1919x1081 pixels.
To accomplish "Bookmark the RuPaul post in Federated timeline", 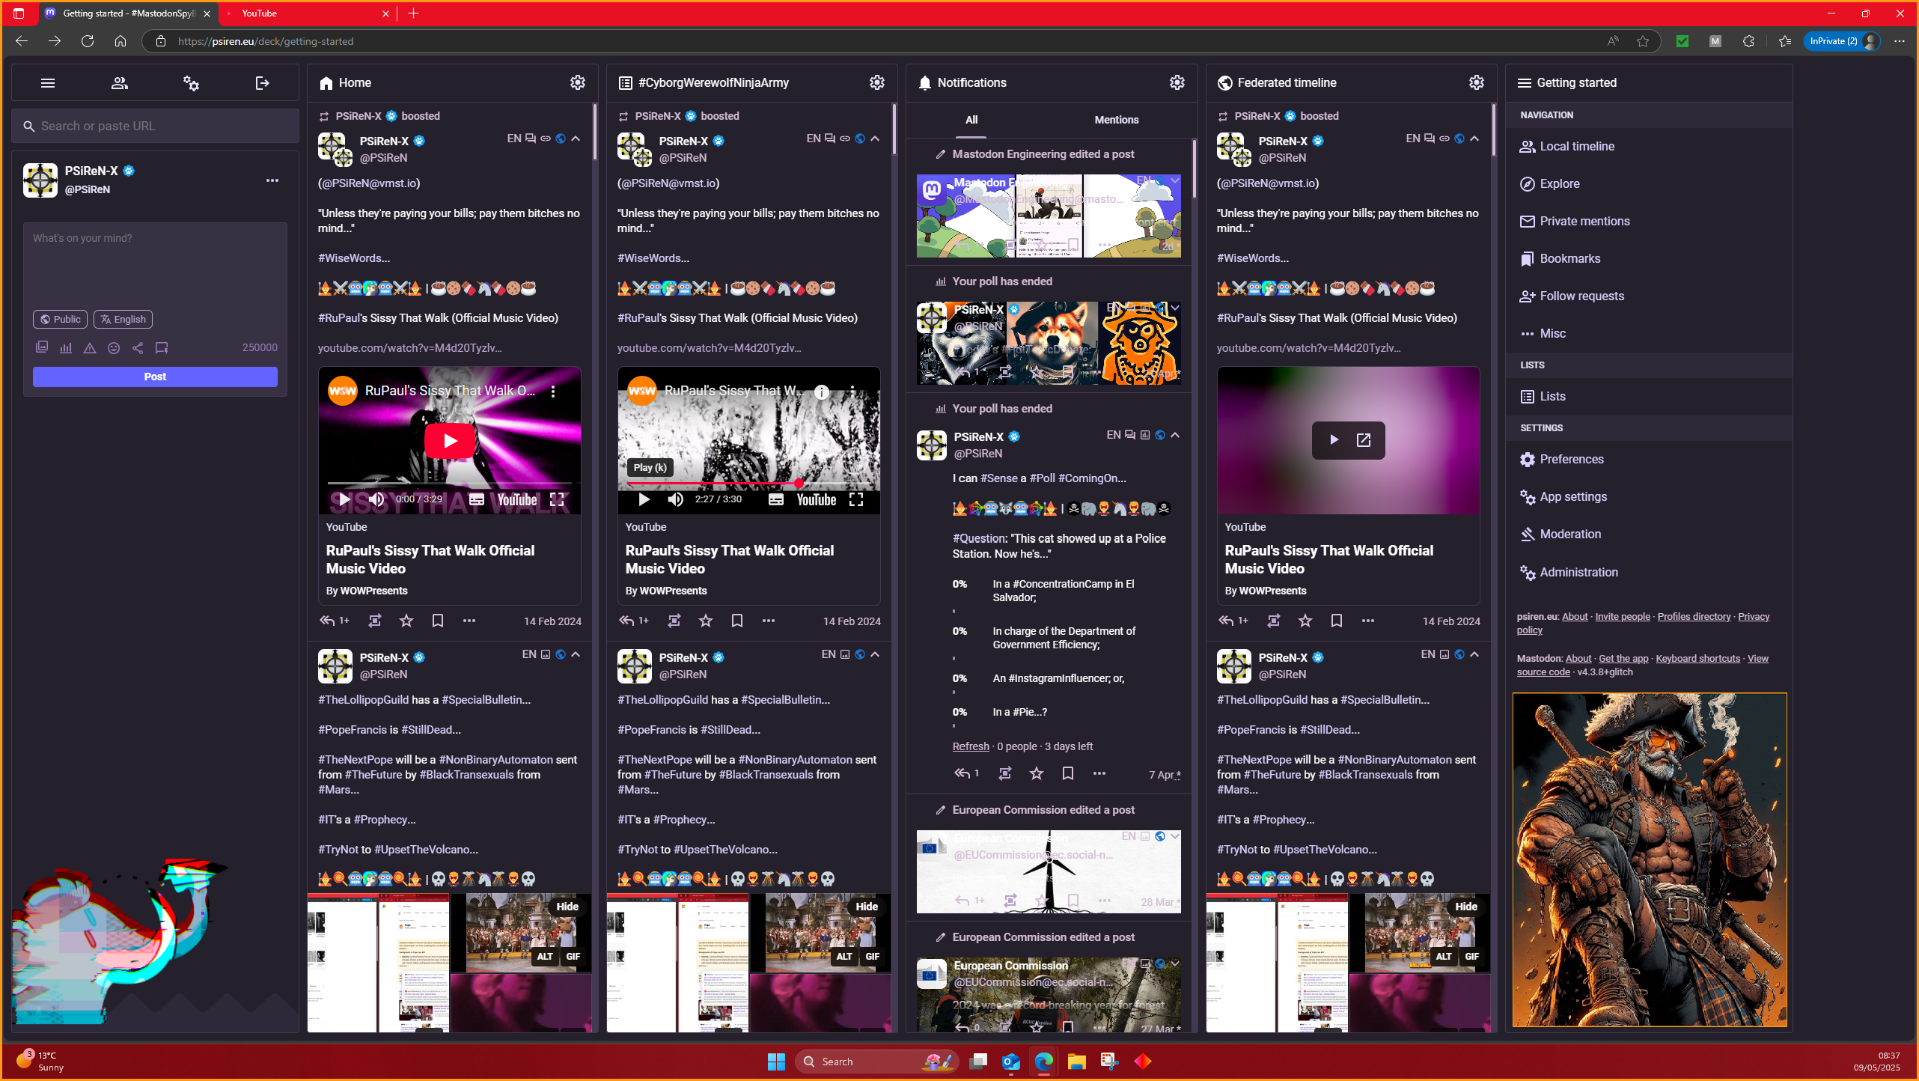I will pyautogui.click(x=1336, y=621).
